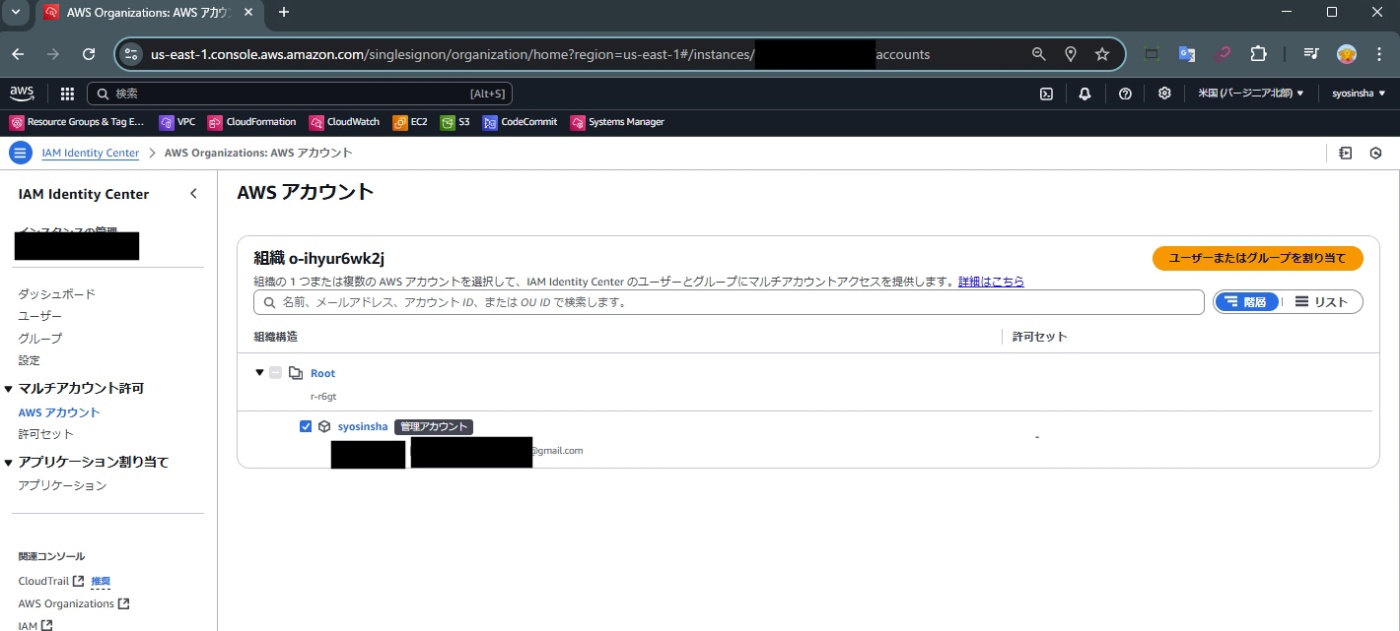Reload the current page
The height and width of the screenshot is (631, 1400).
pos(89,54)
